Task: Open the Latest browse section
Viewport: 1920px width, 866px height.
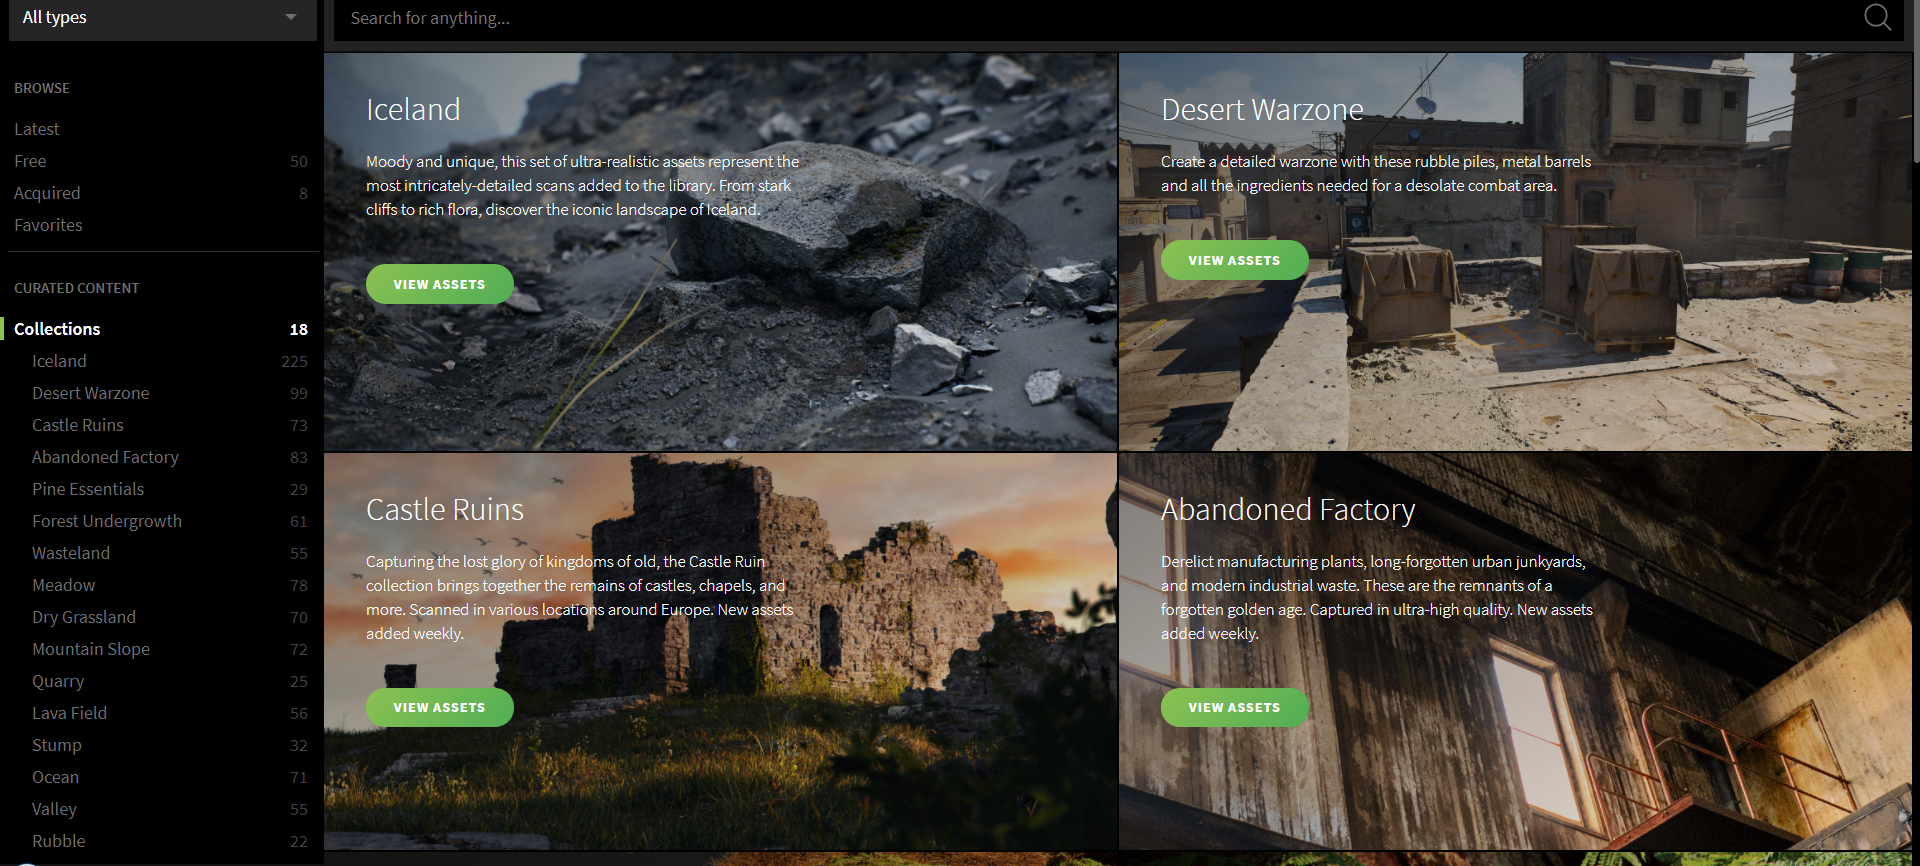Action: click(x=37, y=129)
